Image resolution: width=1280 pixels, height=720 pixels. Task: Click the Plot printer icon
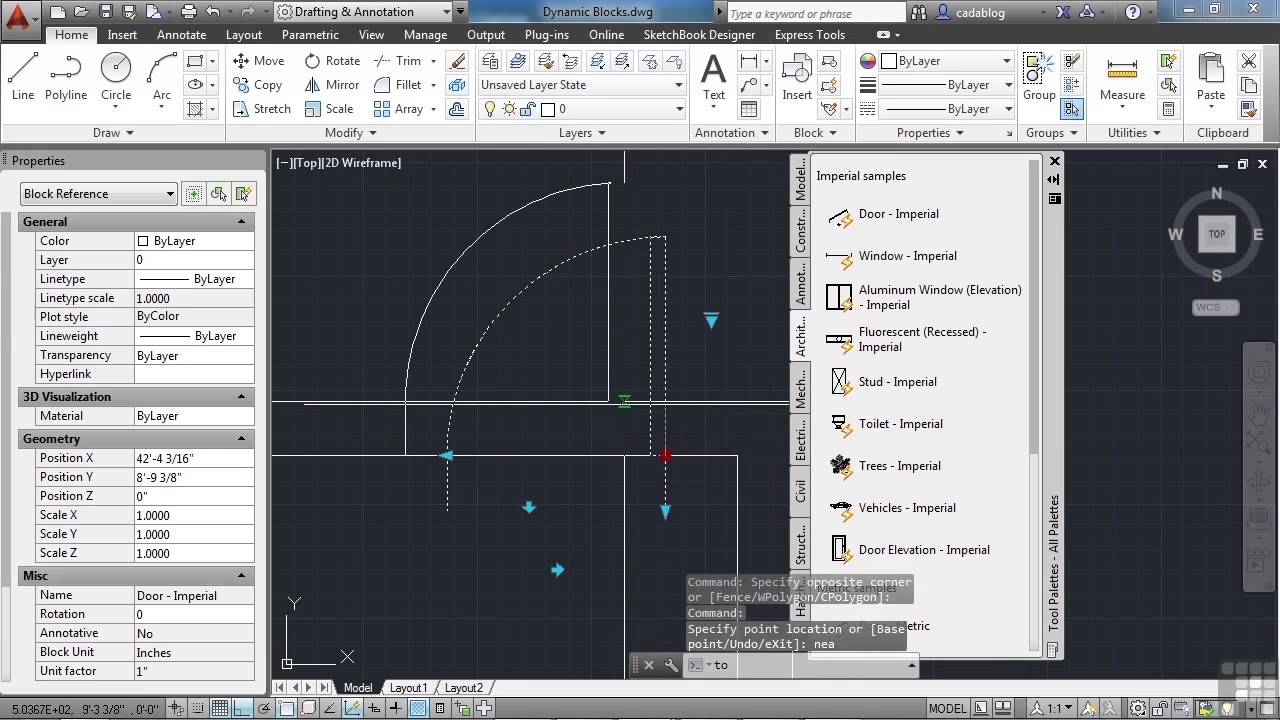point(189,12)
